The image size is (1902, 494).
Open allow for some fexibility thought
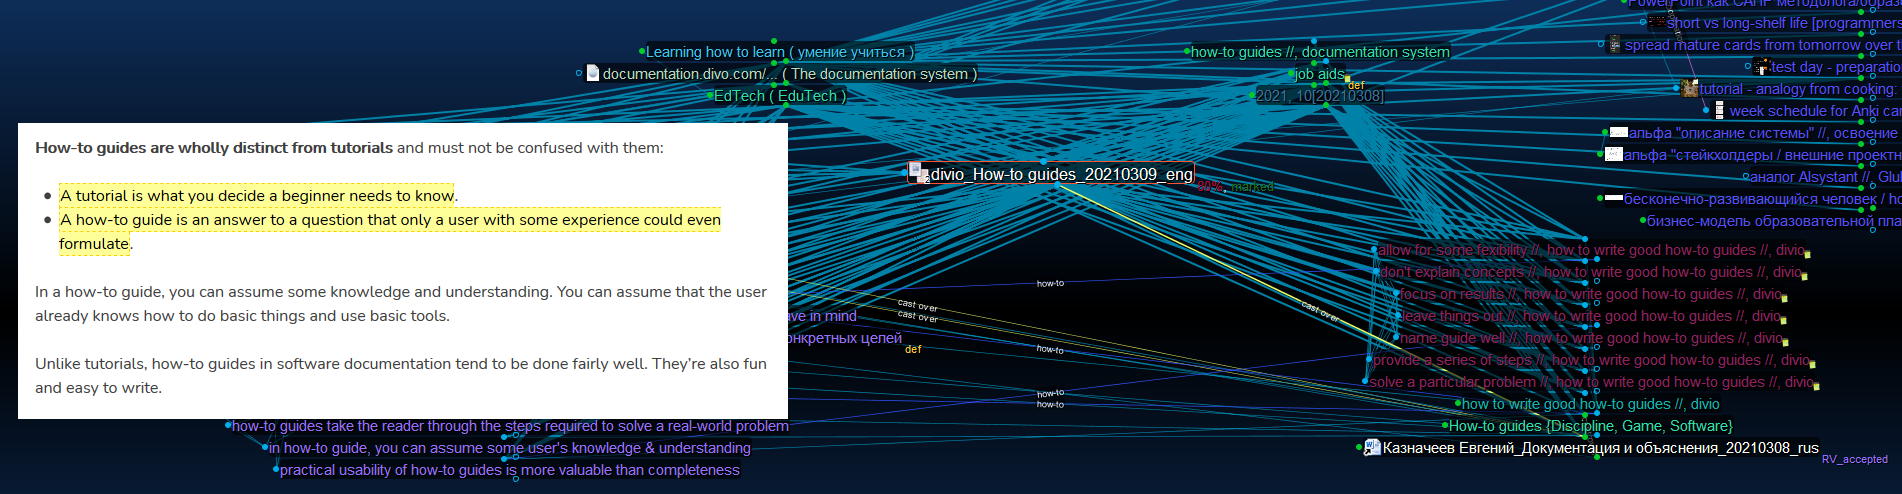[1592, 250]
